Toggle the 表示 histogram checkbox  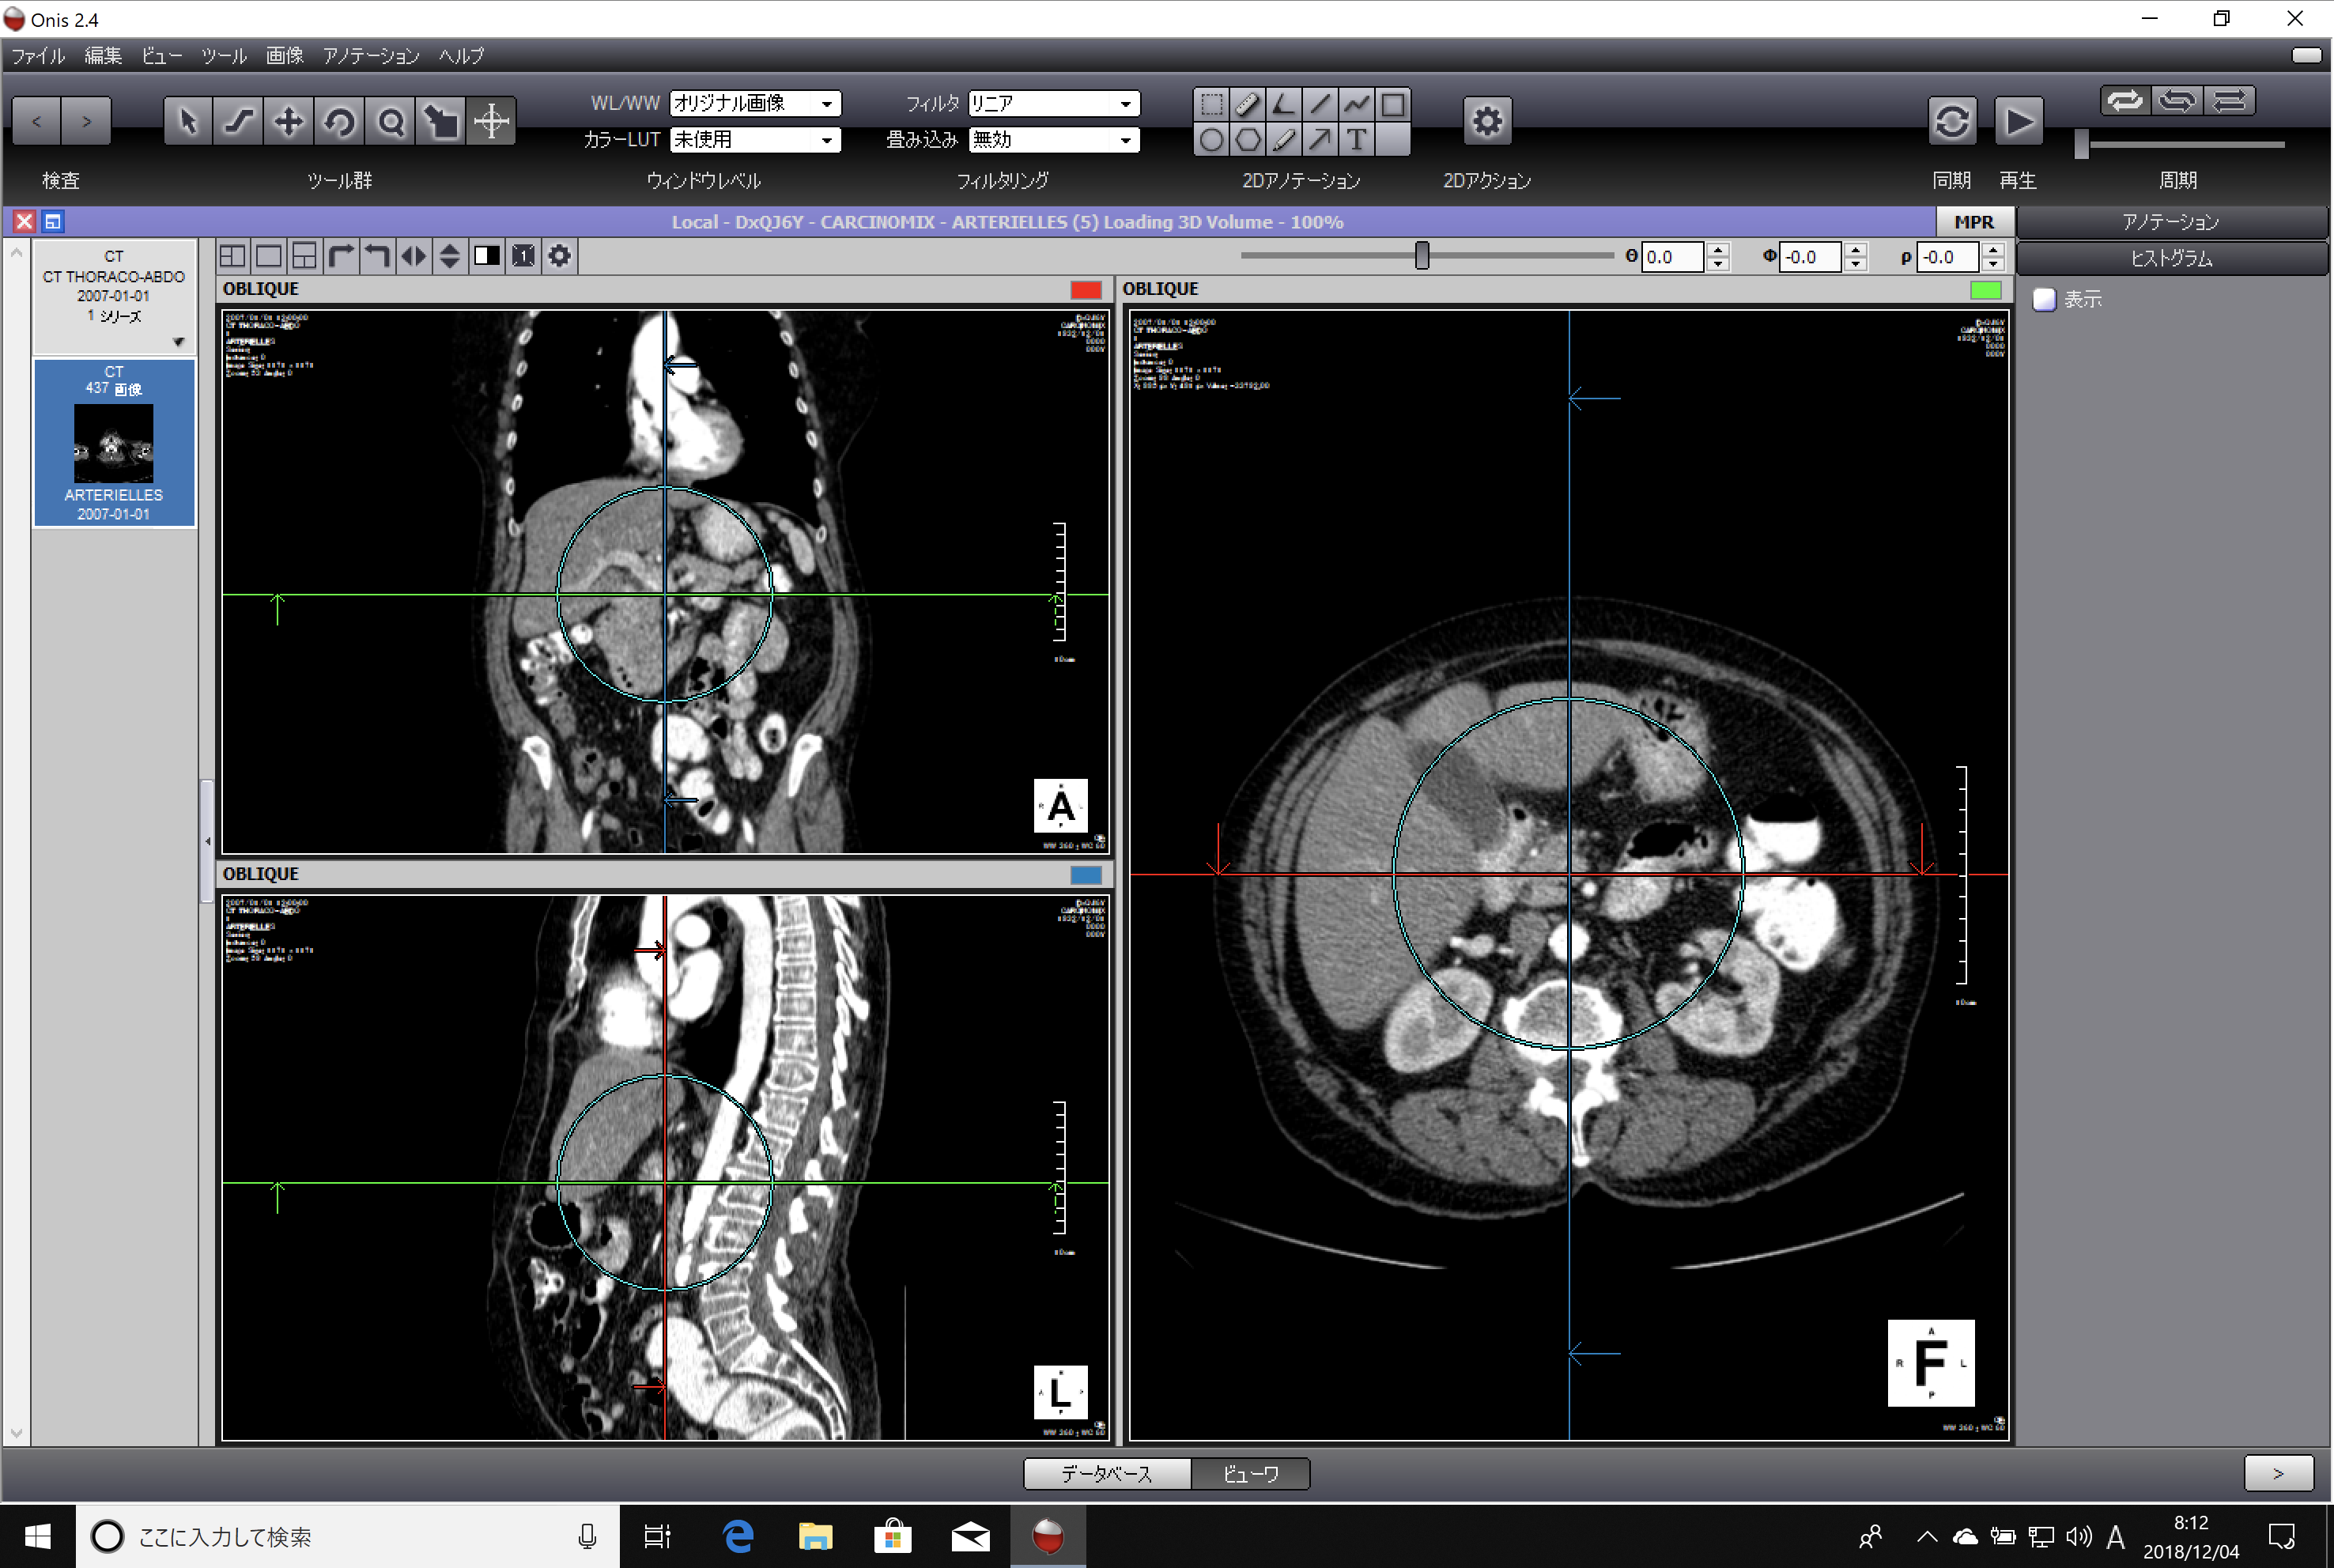2044,299
